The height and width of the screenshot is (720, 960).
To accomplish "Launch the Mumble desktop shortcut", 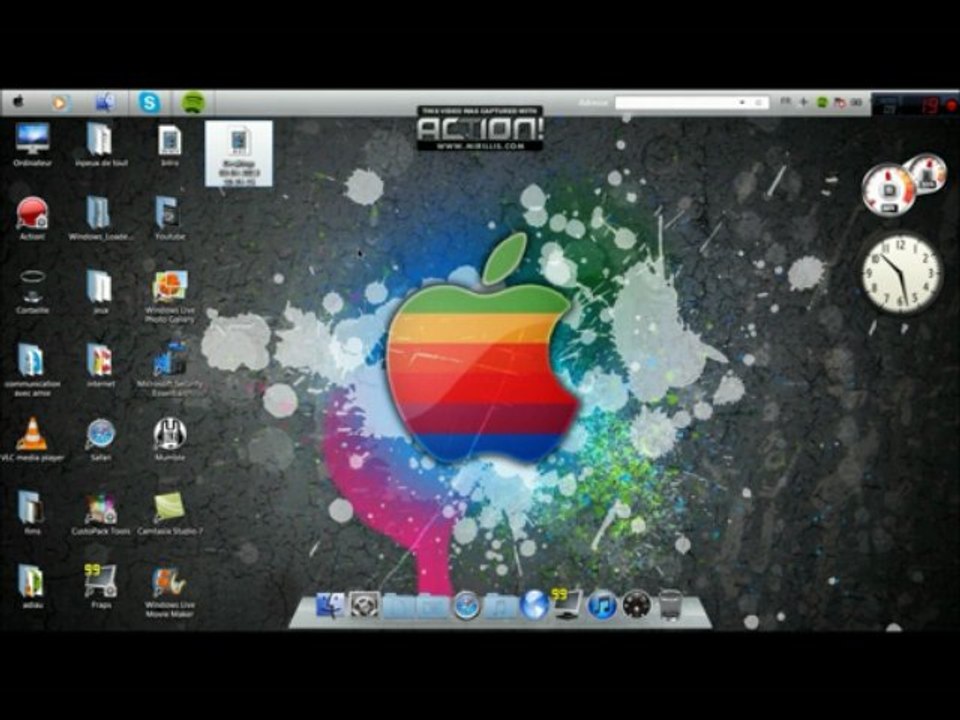I will 170,439.
